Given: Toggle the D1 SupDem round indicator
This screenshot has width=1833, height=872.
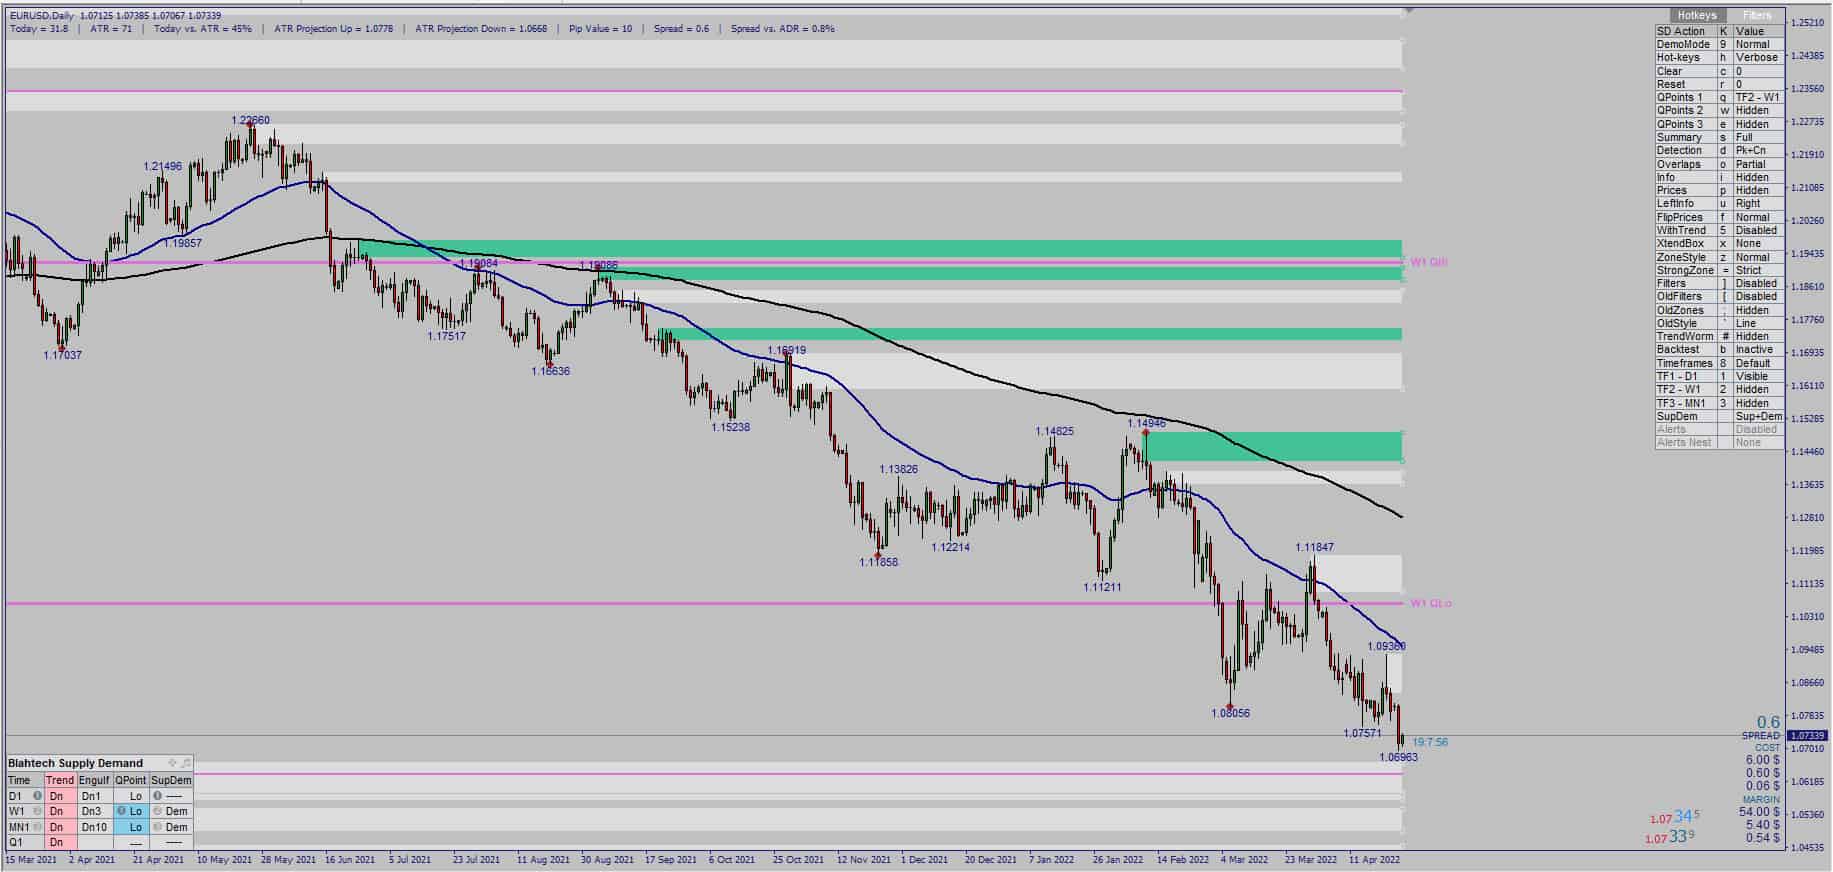Looking at the screenshot, I should [157, 796].
